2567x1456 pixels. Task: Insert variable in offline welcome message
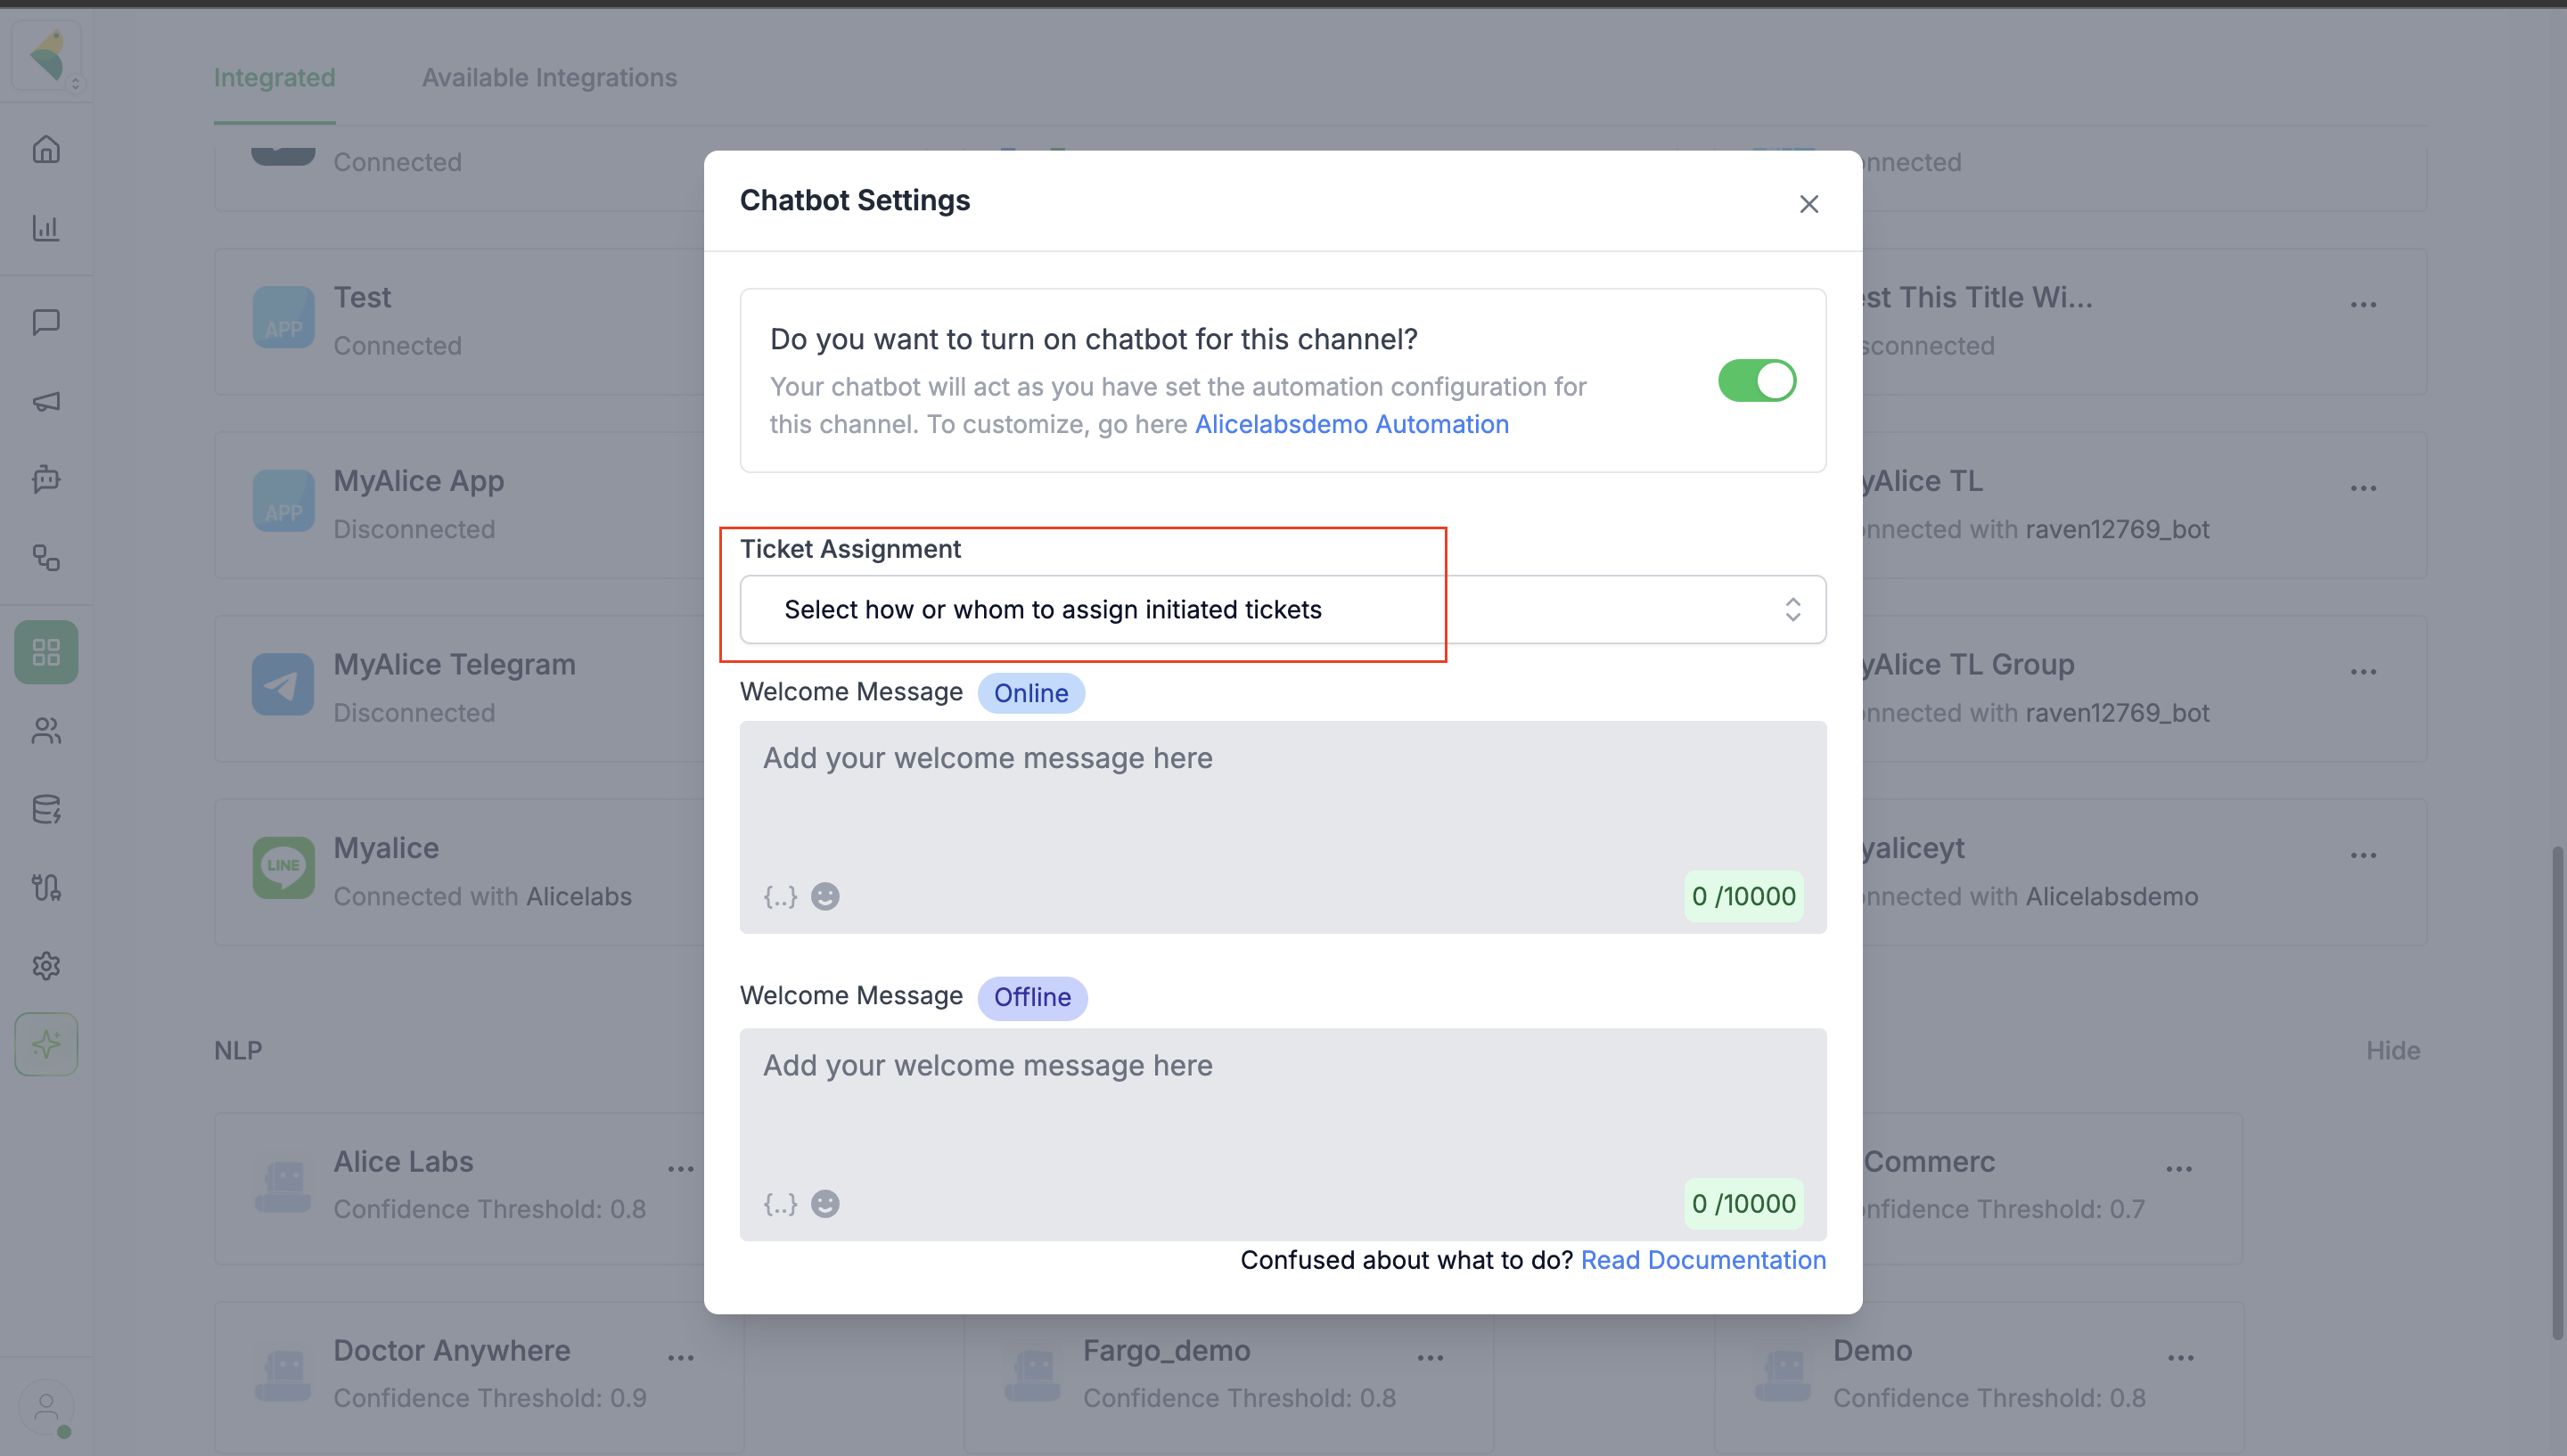click(x=780, y=1203)
